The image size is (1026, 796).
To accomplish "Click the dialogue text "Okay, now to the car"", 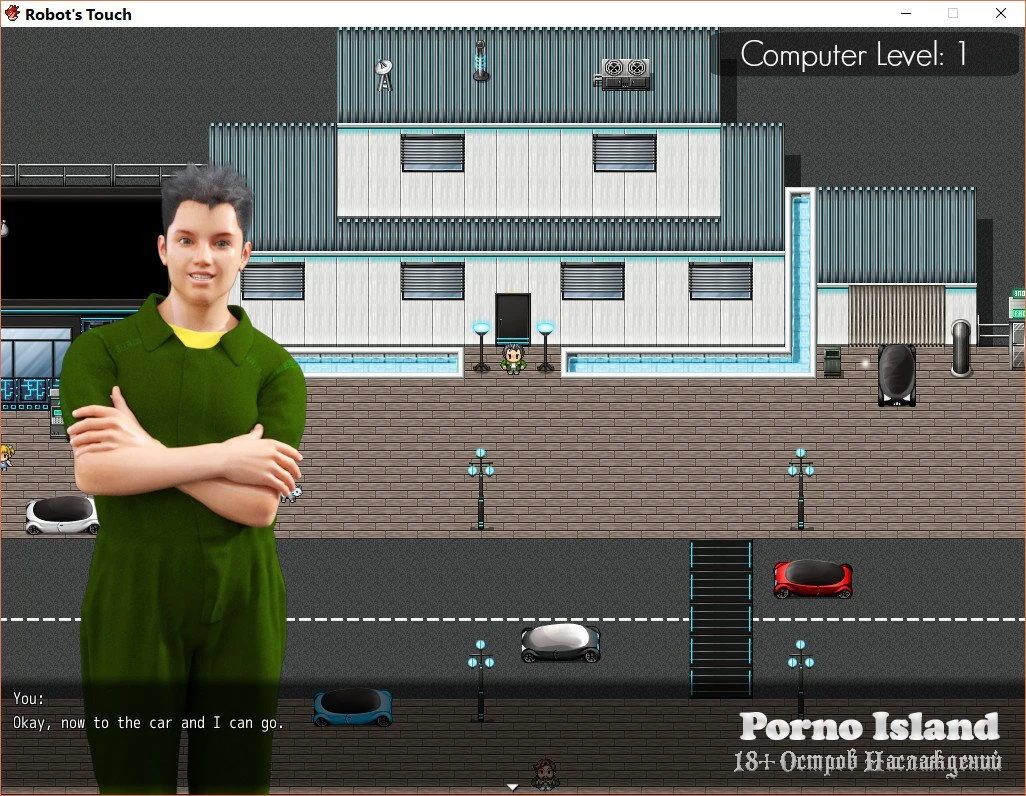I will pyautogui.click(x=148, y=722).
